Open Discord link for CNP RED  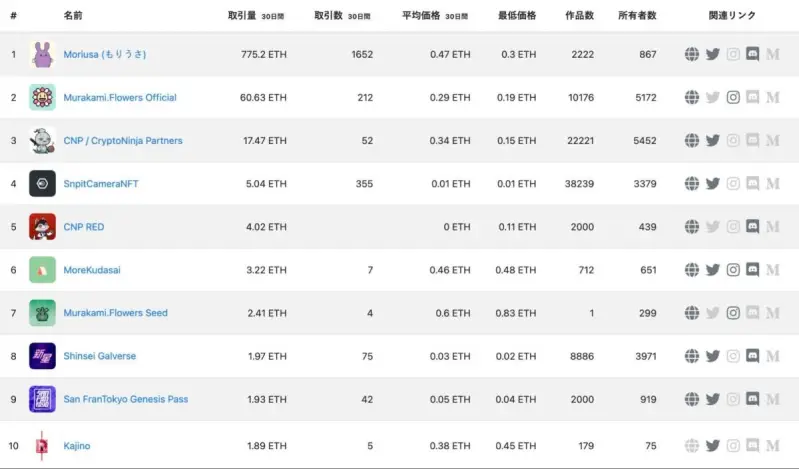753,226
